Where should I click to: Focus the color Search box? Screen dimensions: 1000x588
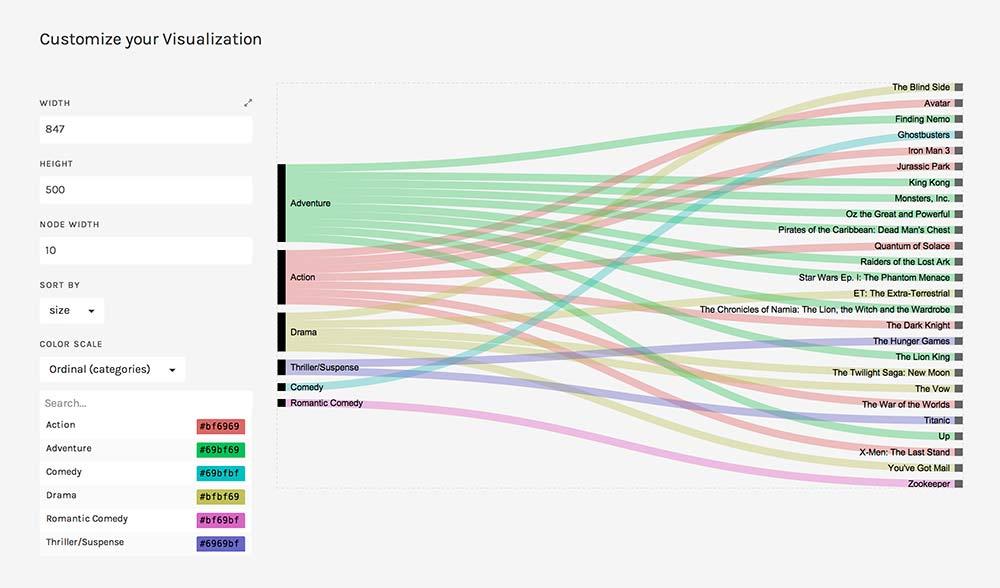146,403
